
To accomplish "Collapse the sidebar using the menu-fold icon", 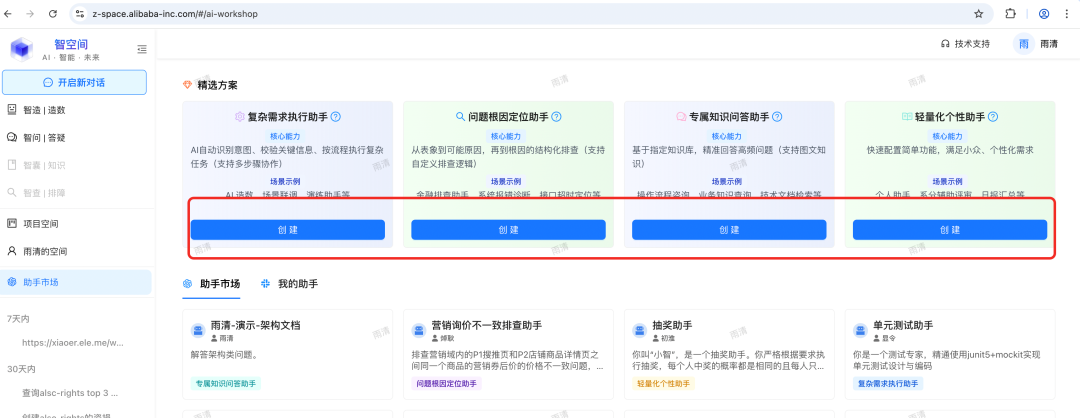I will click(x=141, y=49).
